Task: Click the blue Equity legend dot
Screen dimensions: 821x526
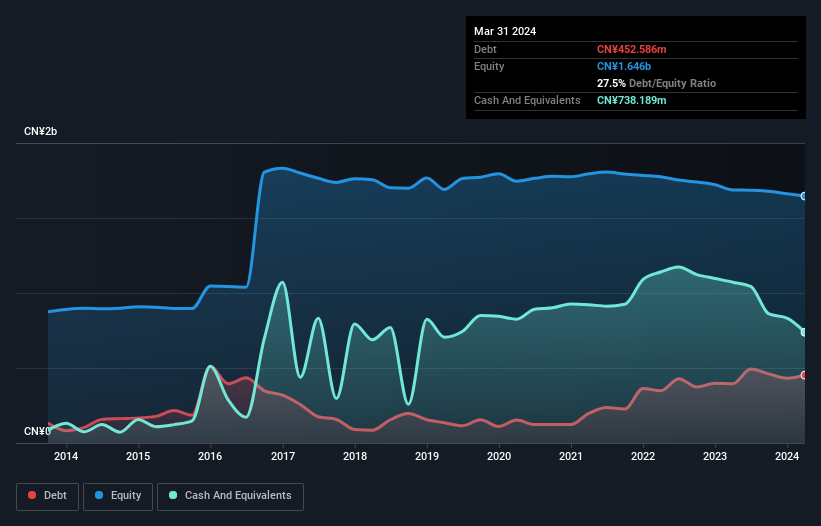Action: pyautogui.click(x=99, y=495)
